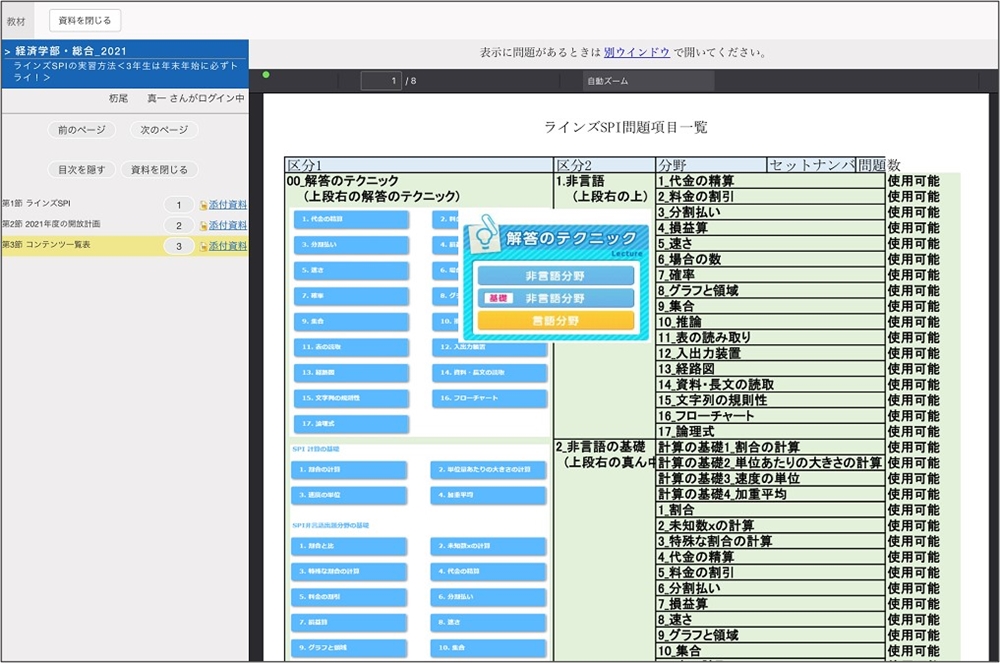Click 使用可能 in the 13_経路図 row
Viewport: 1000px width, 663px height.
(914, 369)
